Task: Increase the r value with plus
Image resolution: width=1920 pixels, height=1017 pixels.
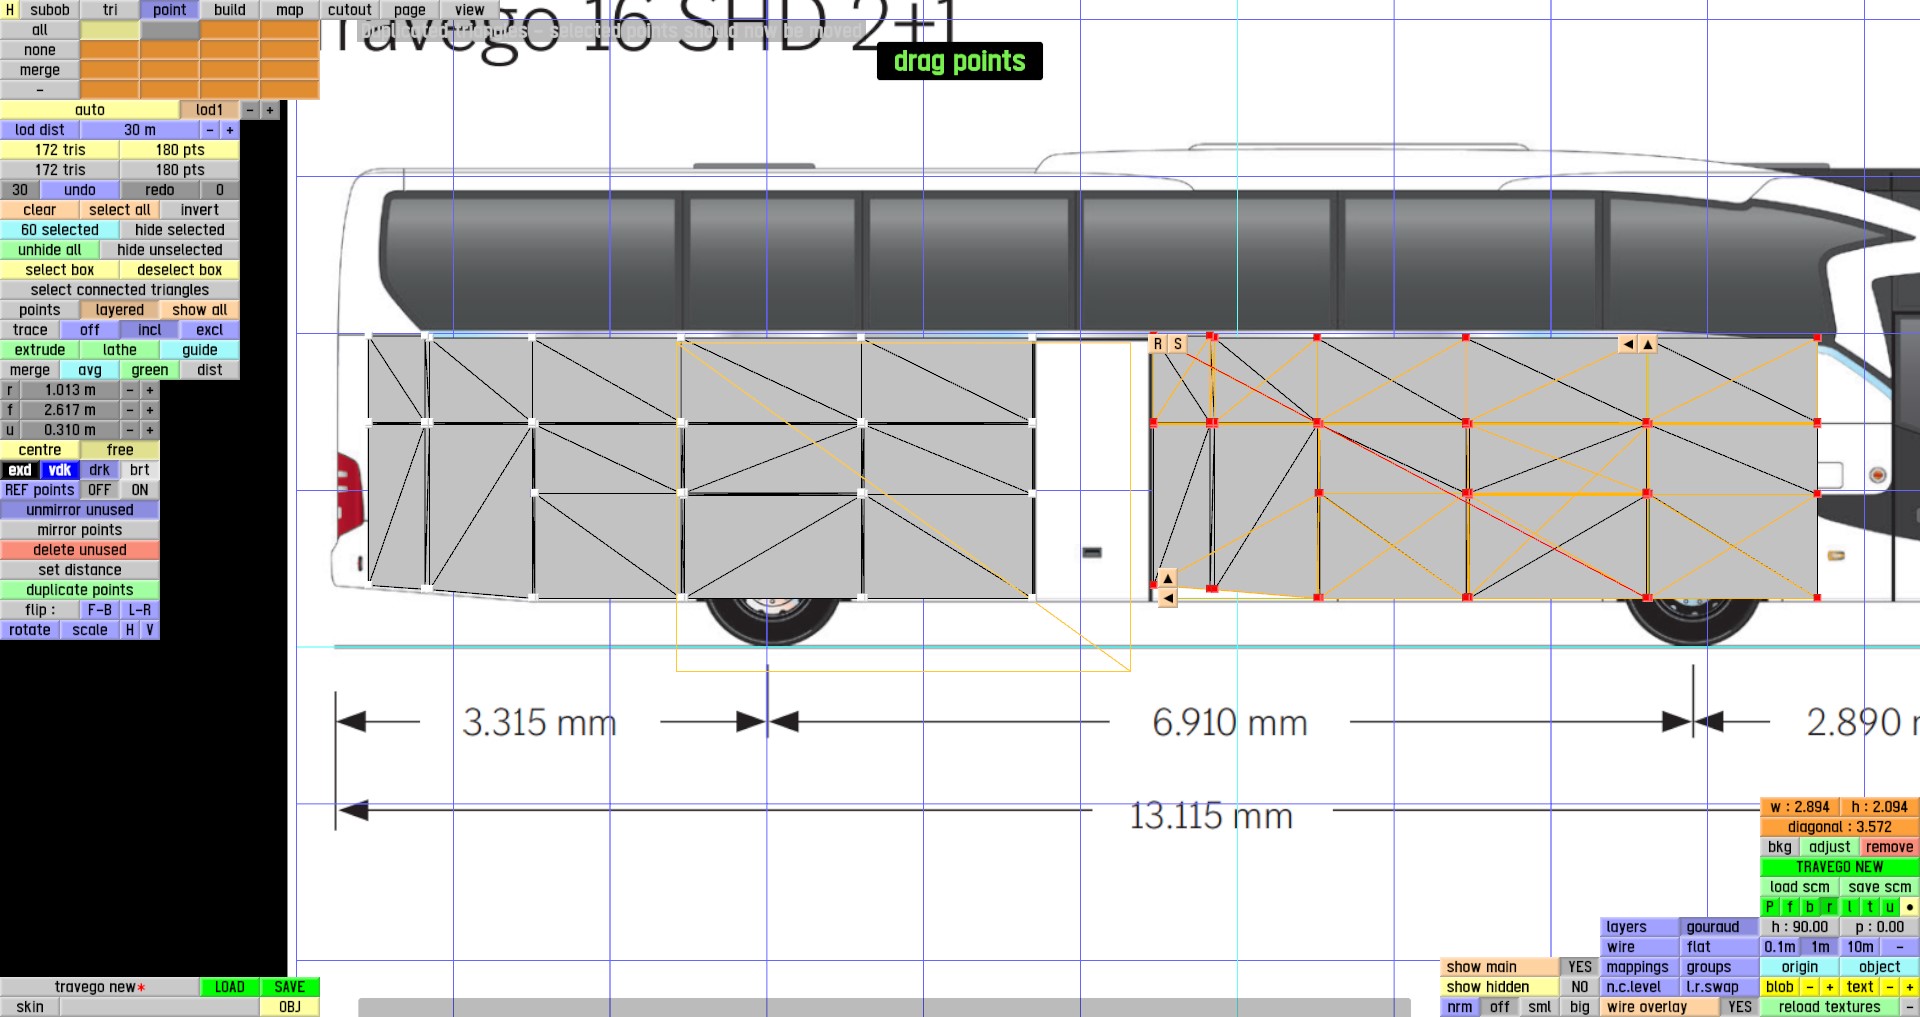Action: (x=150, y=390)
